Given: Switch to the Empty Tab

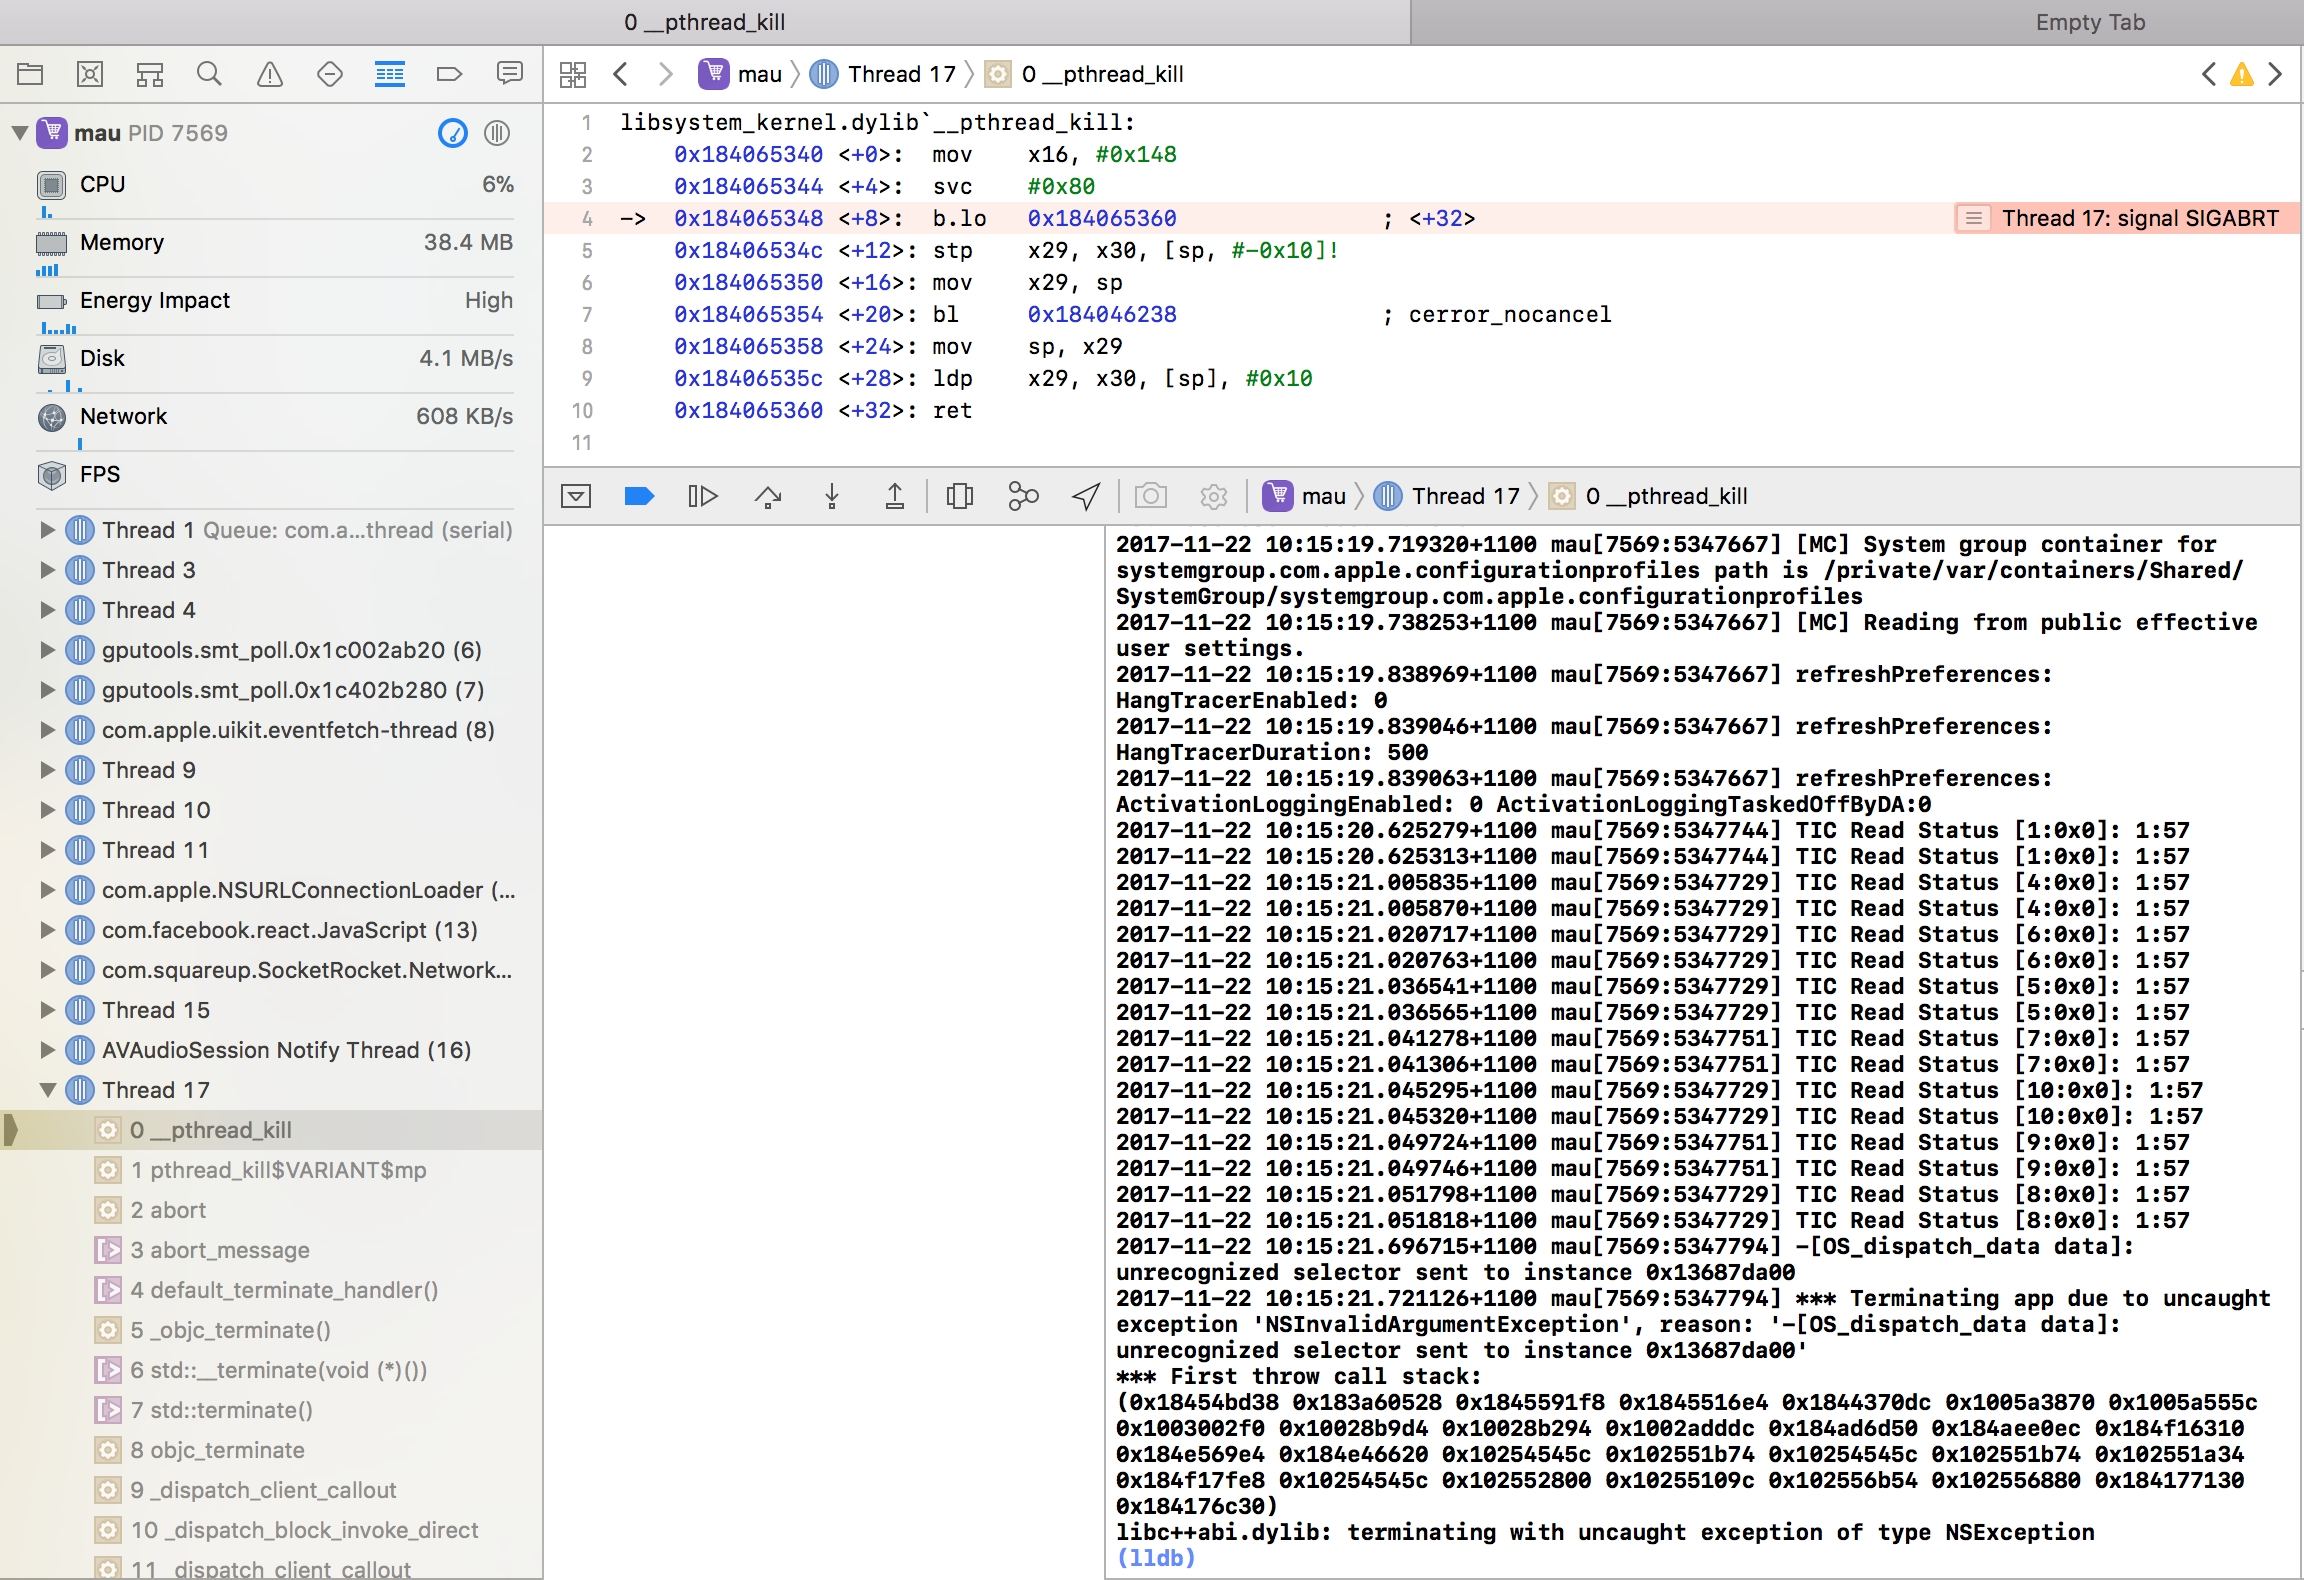Looking at the screenshot, I should coord(2089,21).
